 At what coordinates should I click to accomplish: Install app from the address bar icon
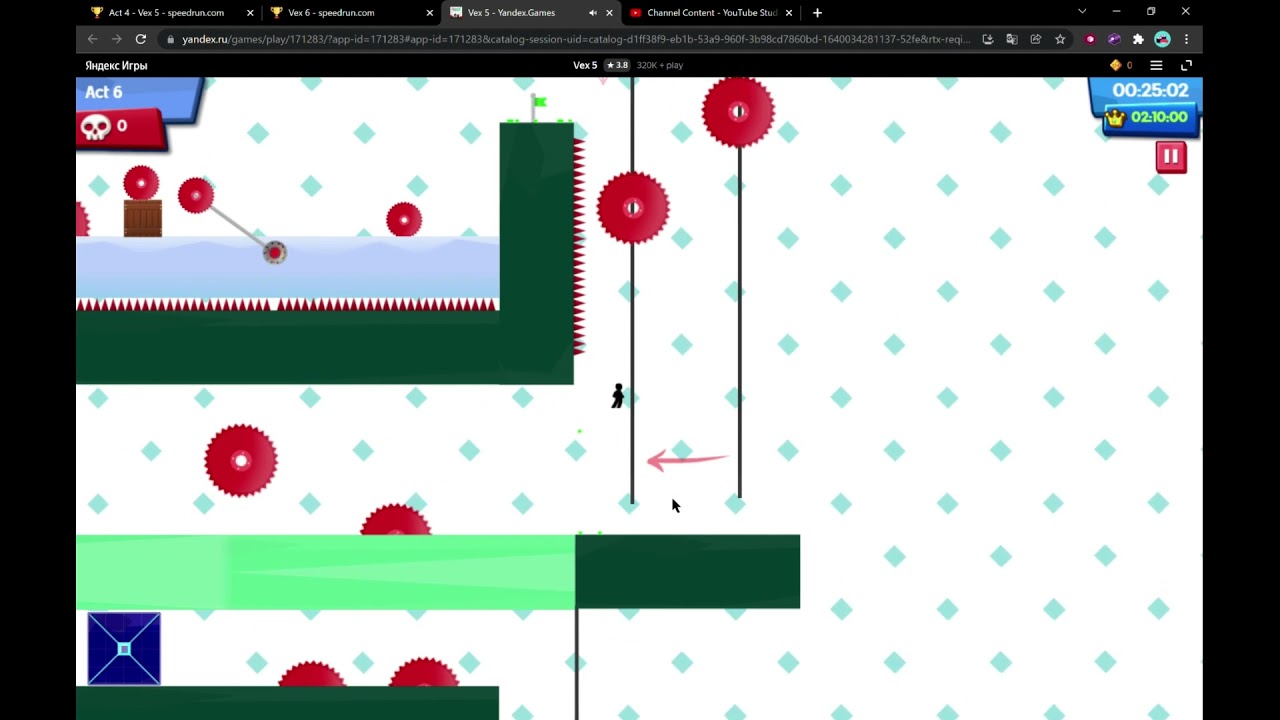(x=988, y=39)
